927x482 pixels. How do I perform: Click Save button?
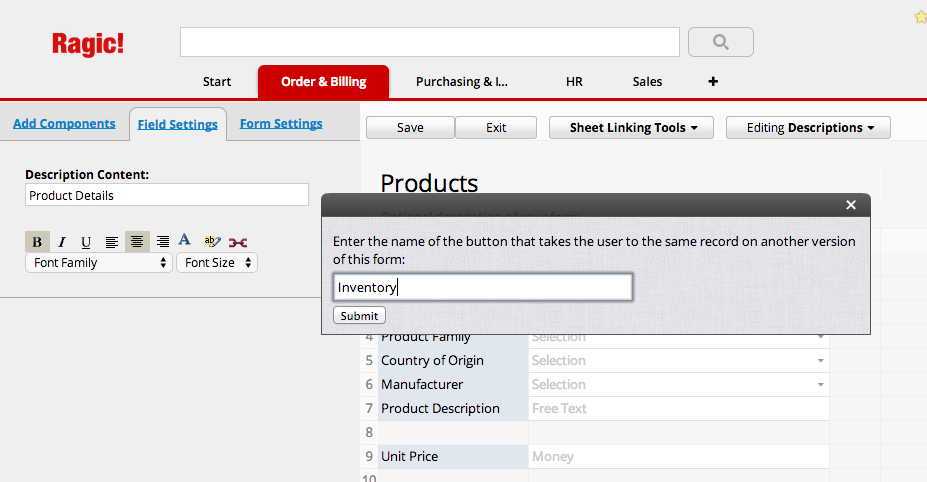(410, 128)
